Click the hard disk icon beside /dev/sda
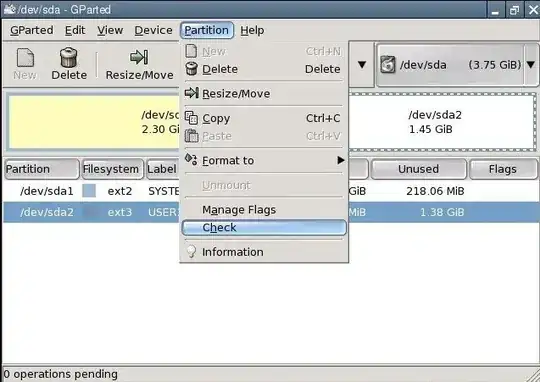 pyautogui.click(x=388, y=64)
